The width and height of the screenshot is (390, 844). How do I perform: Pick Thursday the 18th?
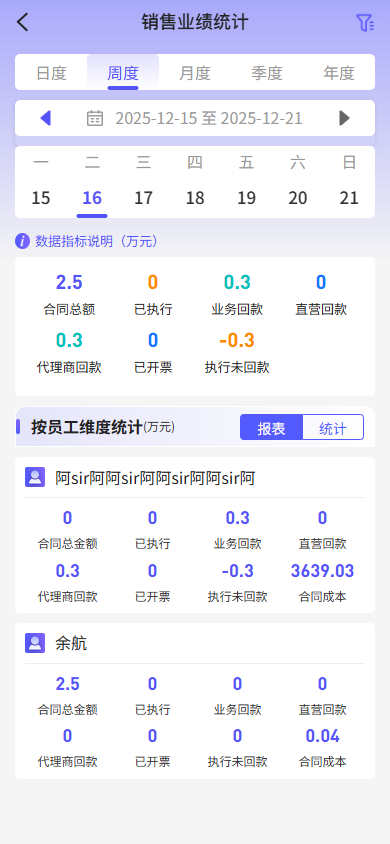pyautogui.click(x=195, y=198)
